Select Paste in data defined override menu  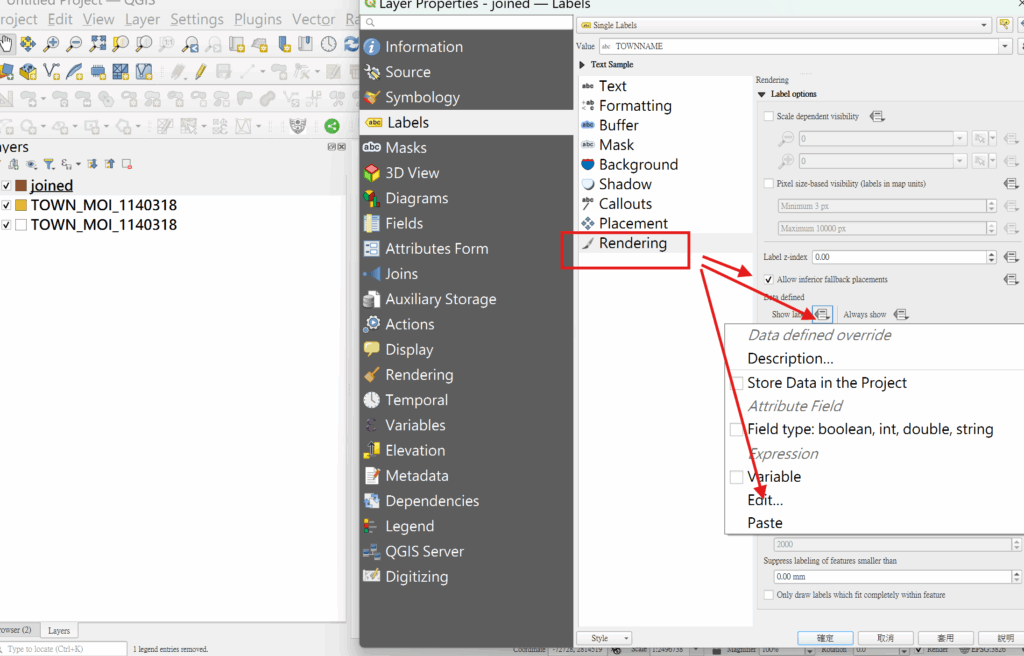coord(765,523)
